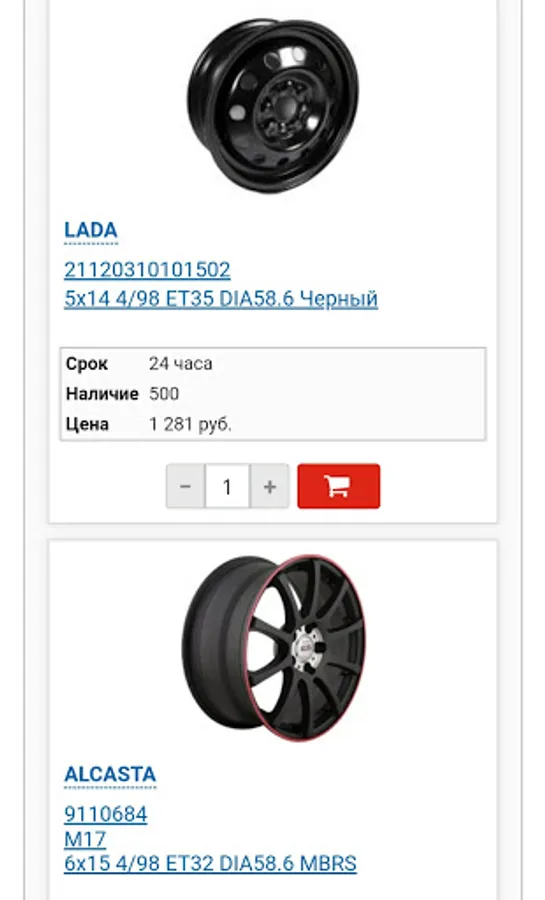Image resolution: width=545 pixels, height=900 pixels.
Task: Follow the article number 21120310101502 link
Action: [147, 270]
